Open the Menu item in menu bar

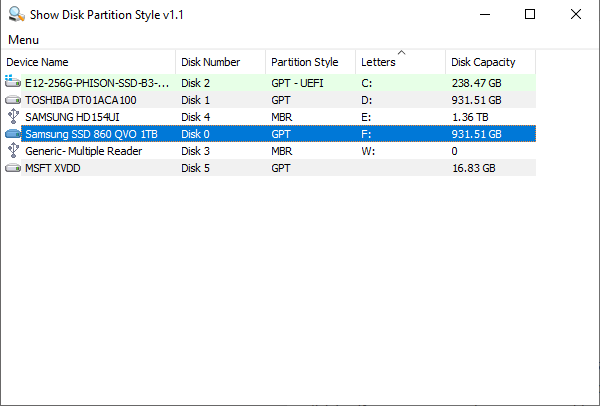24,40
